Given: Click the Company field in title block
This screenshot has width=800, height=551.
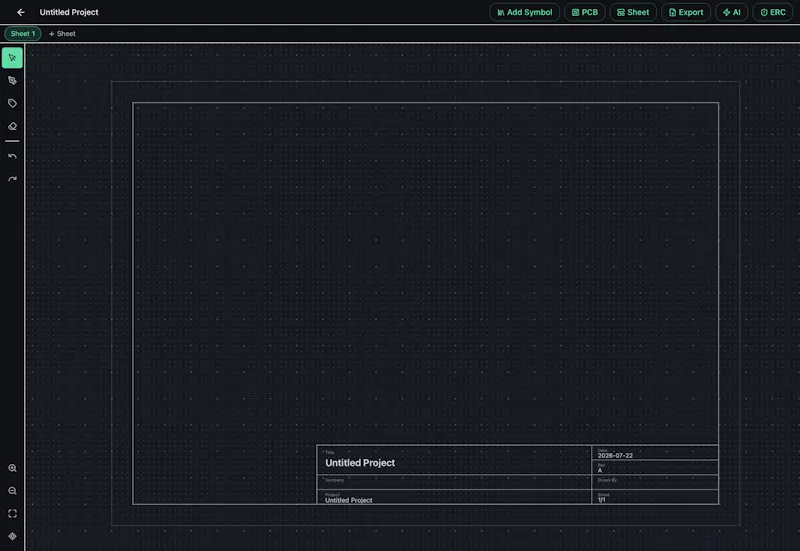Looking at the screenshot, I should pyautogui.click(x=454, y=483).
